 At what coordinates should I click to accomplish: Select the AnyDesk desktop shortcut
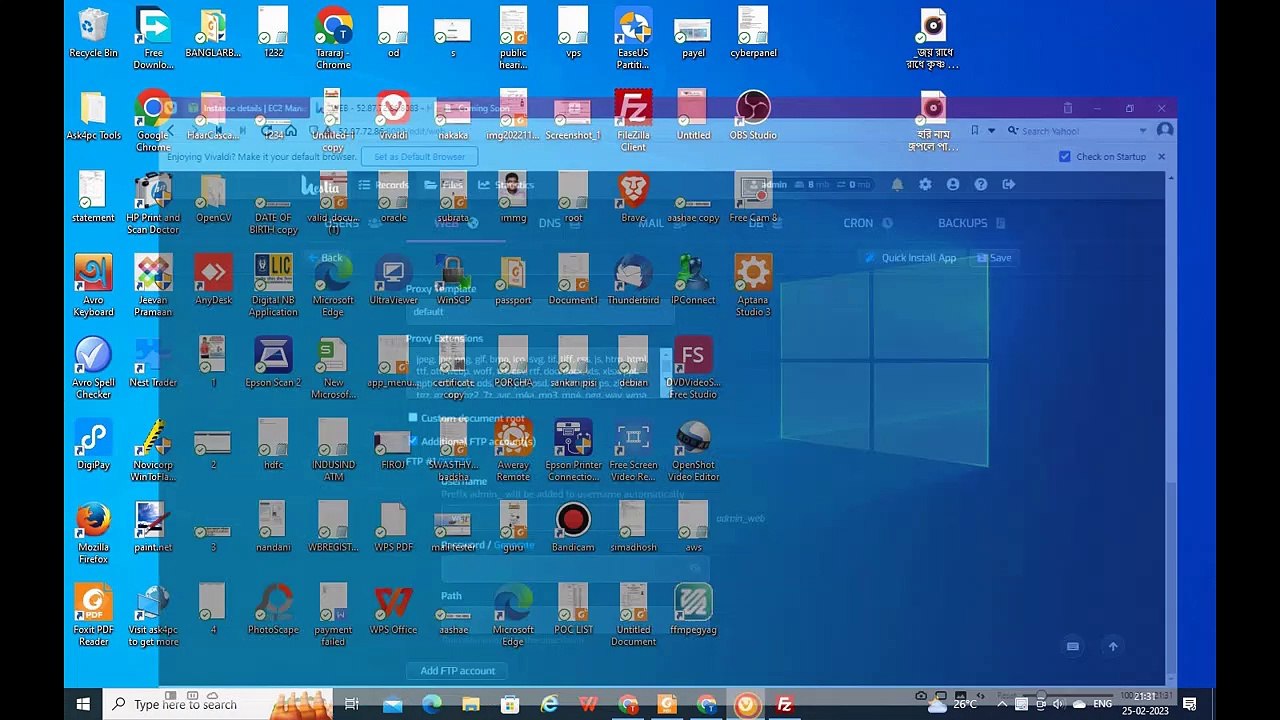tap(213, 280)
